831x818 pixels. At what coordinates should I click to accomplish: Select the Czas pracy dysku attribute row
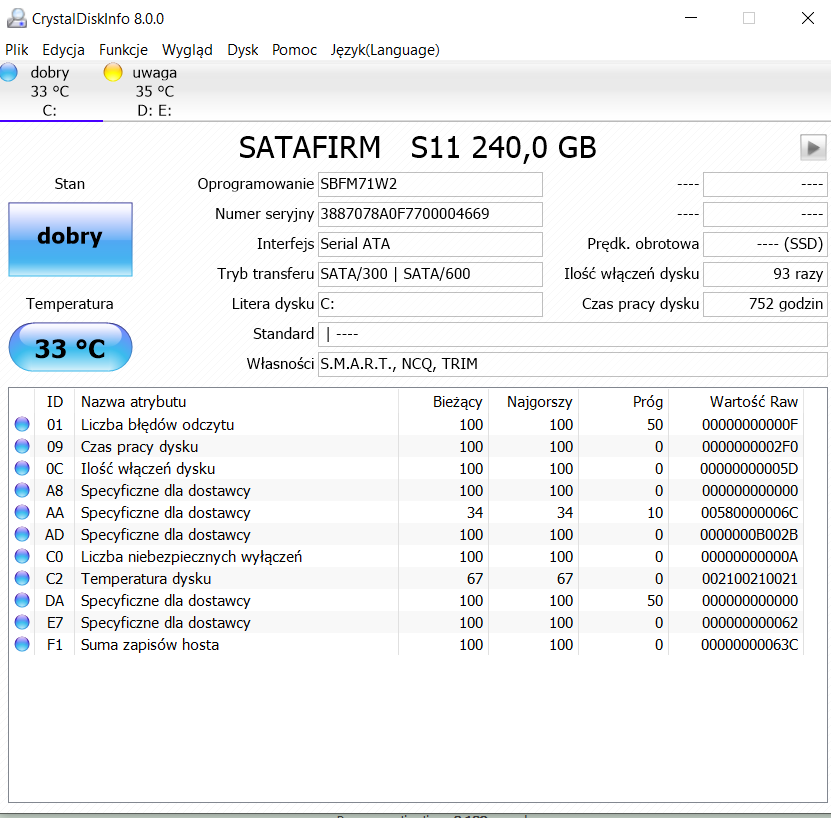(406, 446)
